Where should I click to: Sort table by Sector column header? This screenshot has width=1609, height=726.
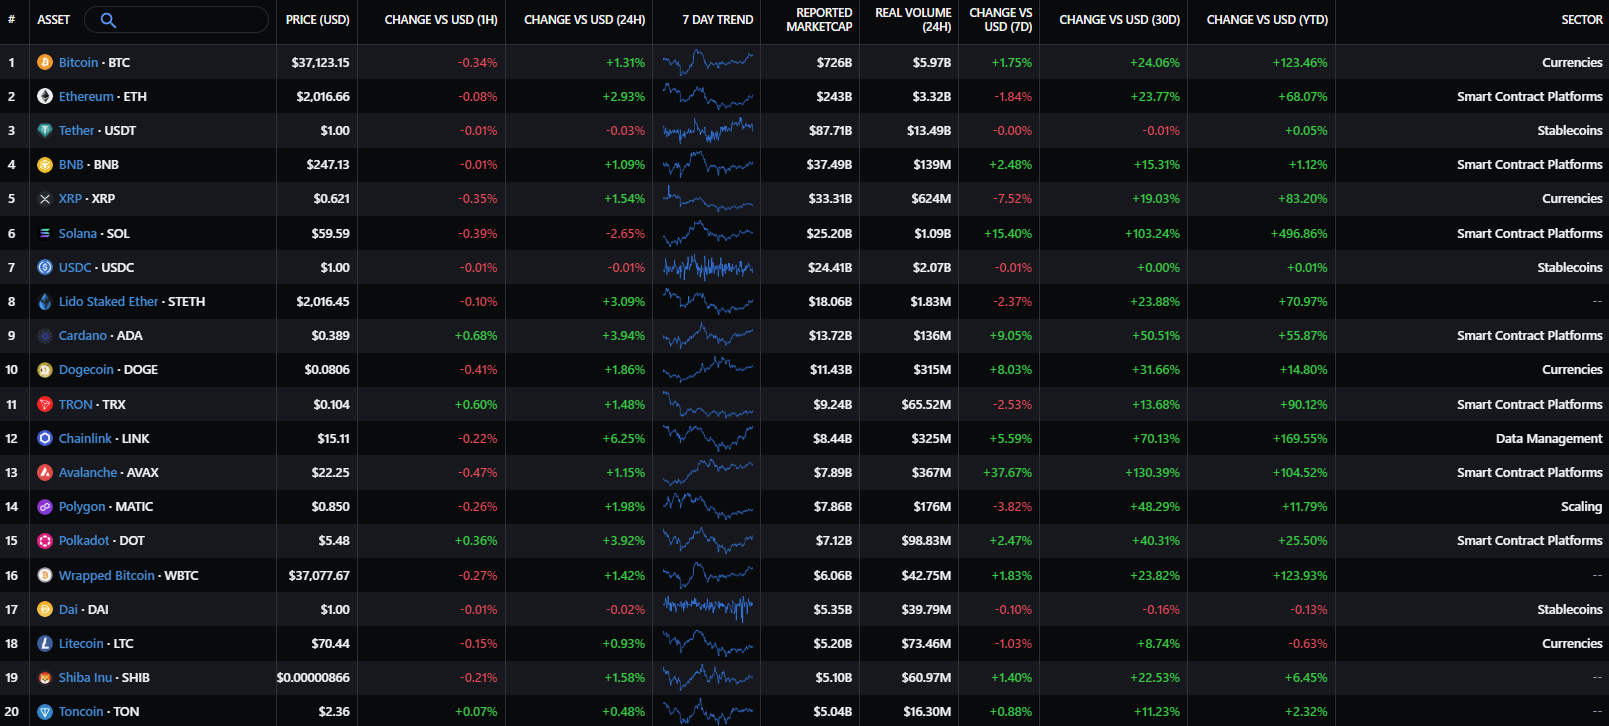point(1581,20)
